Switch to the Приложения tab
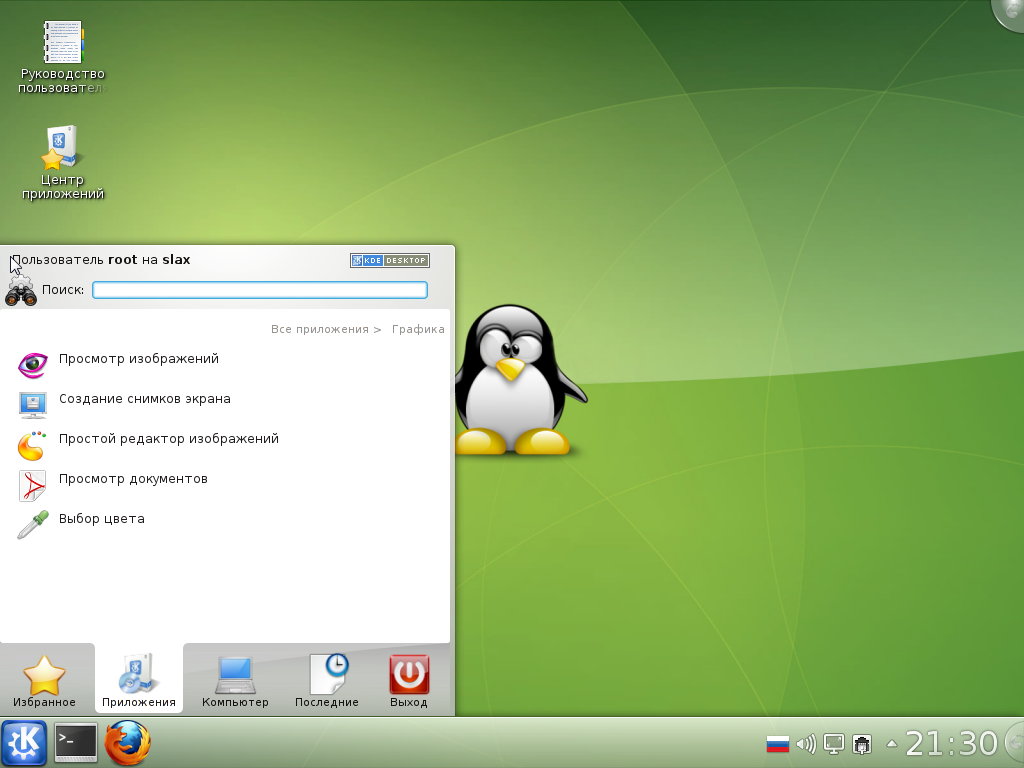The image size is (1024, 768). pos(138,679)
